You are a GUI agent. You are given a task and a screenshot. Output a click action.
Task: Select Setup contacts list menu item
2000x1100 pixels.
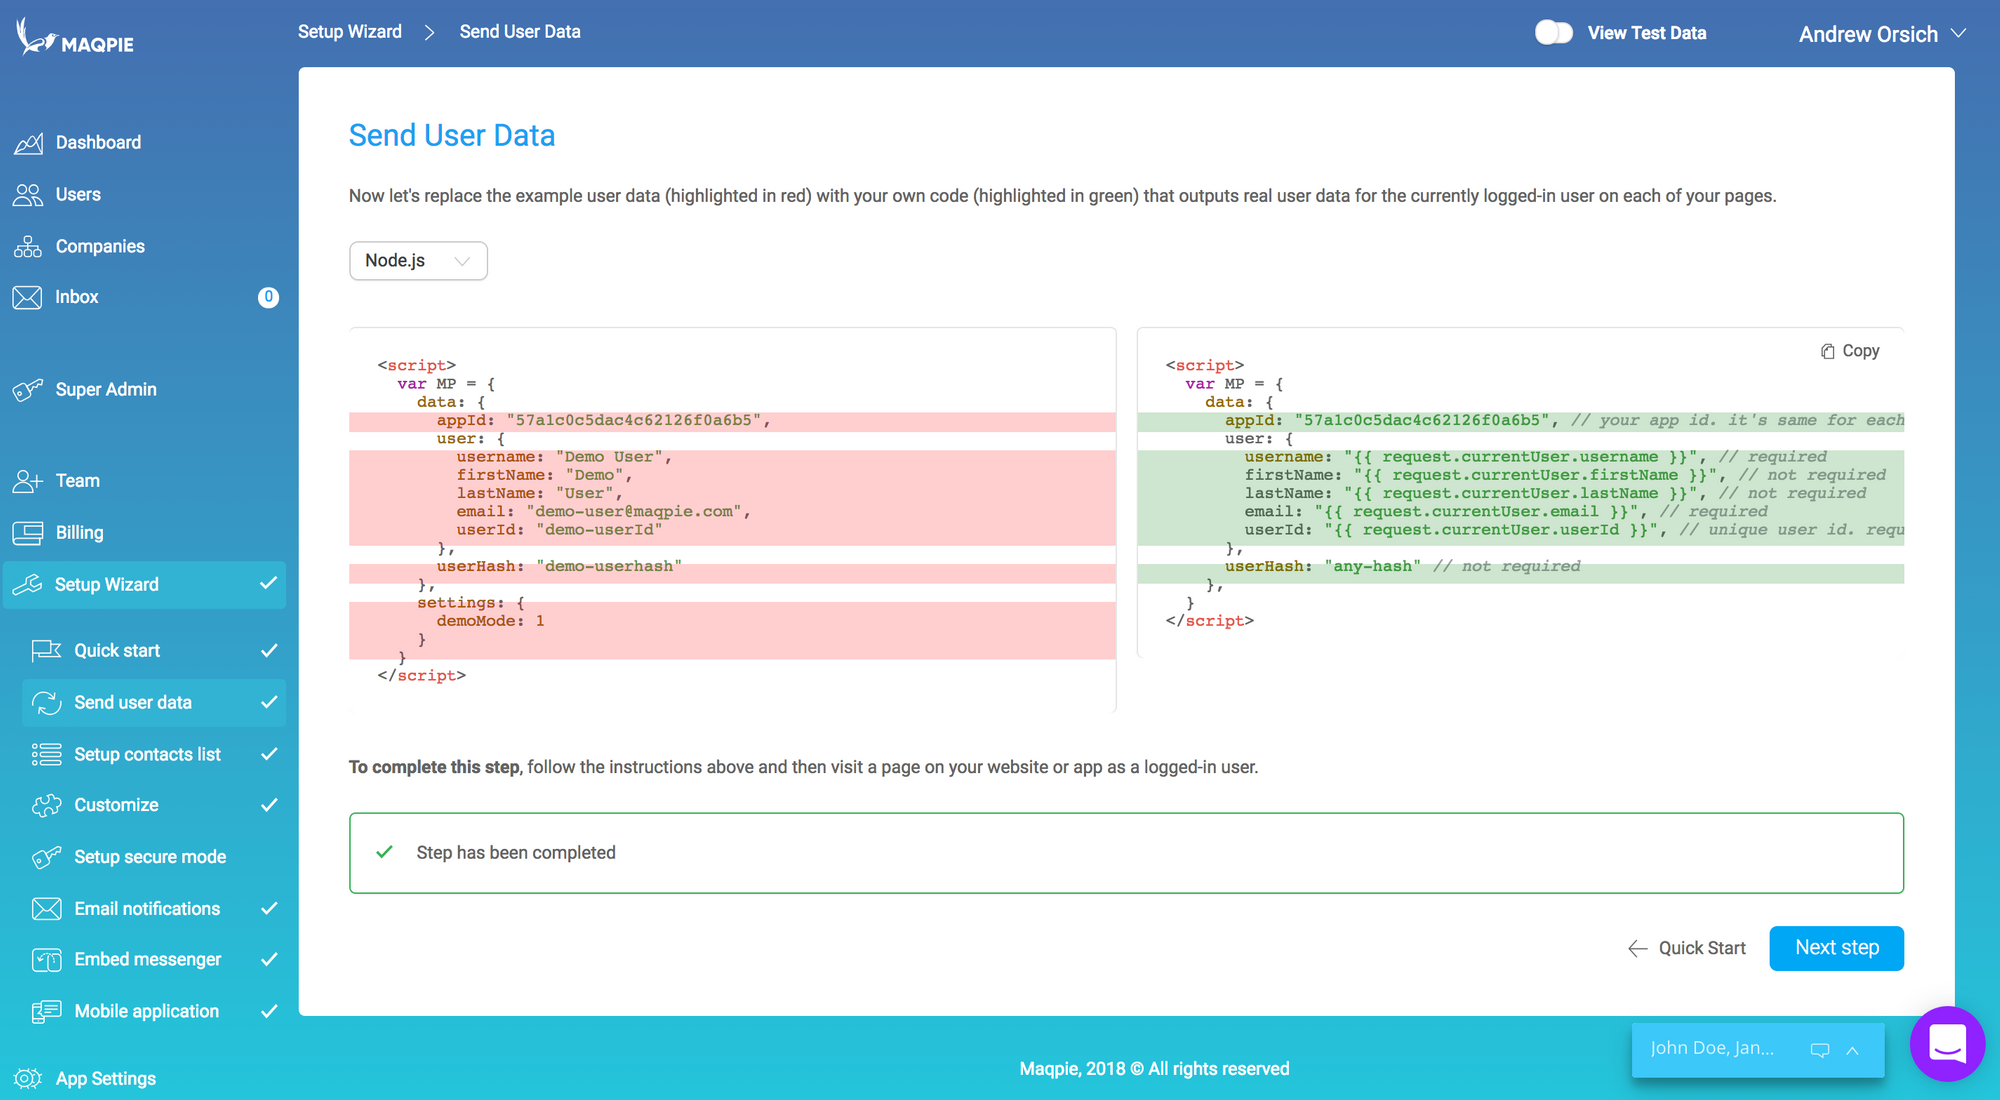147,754
